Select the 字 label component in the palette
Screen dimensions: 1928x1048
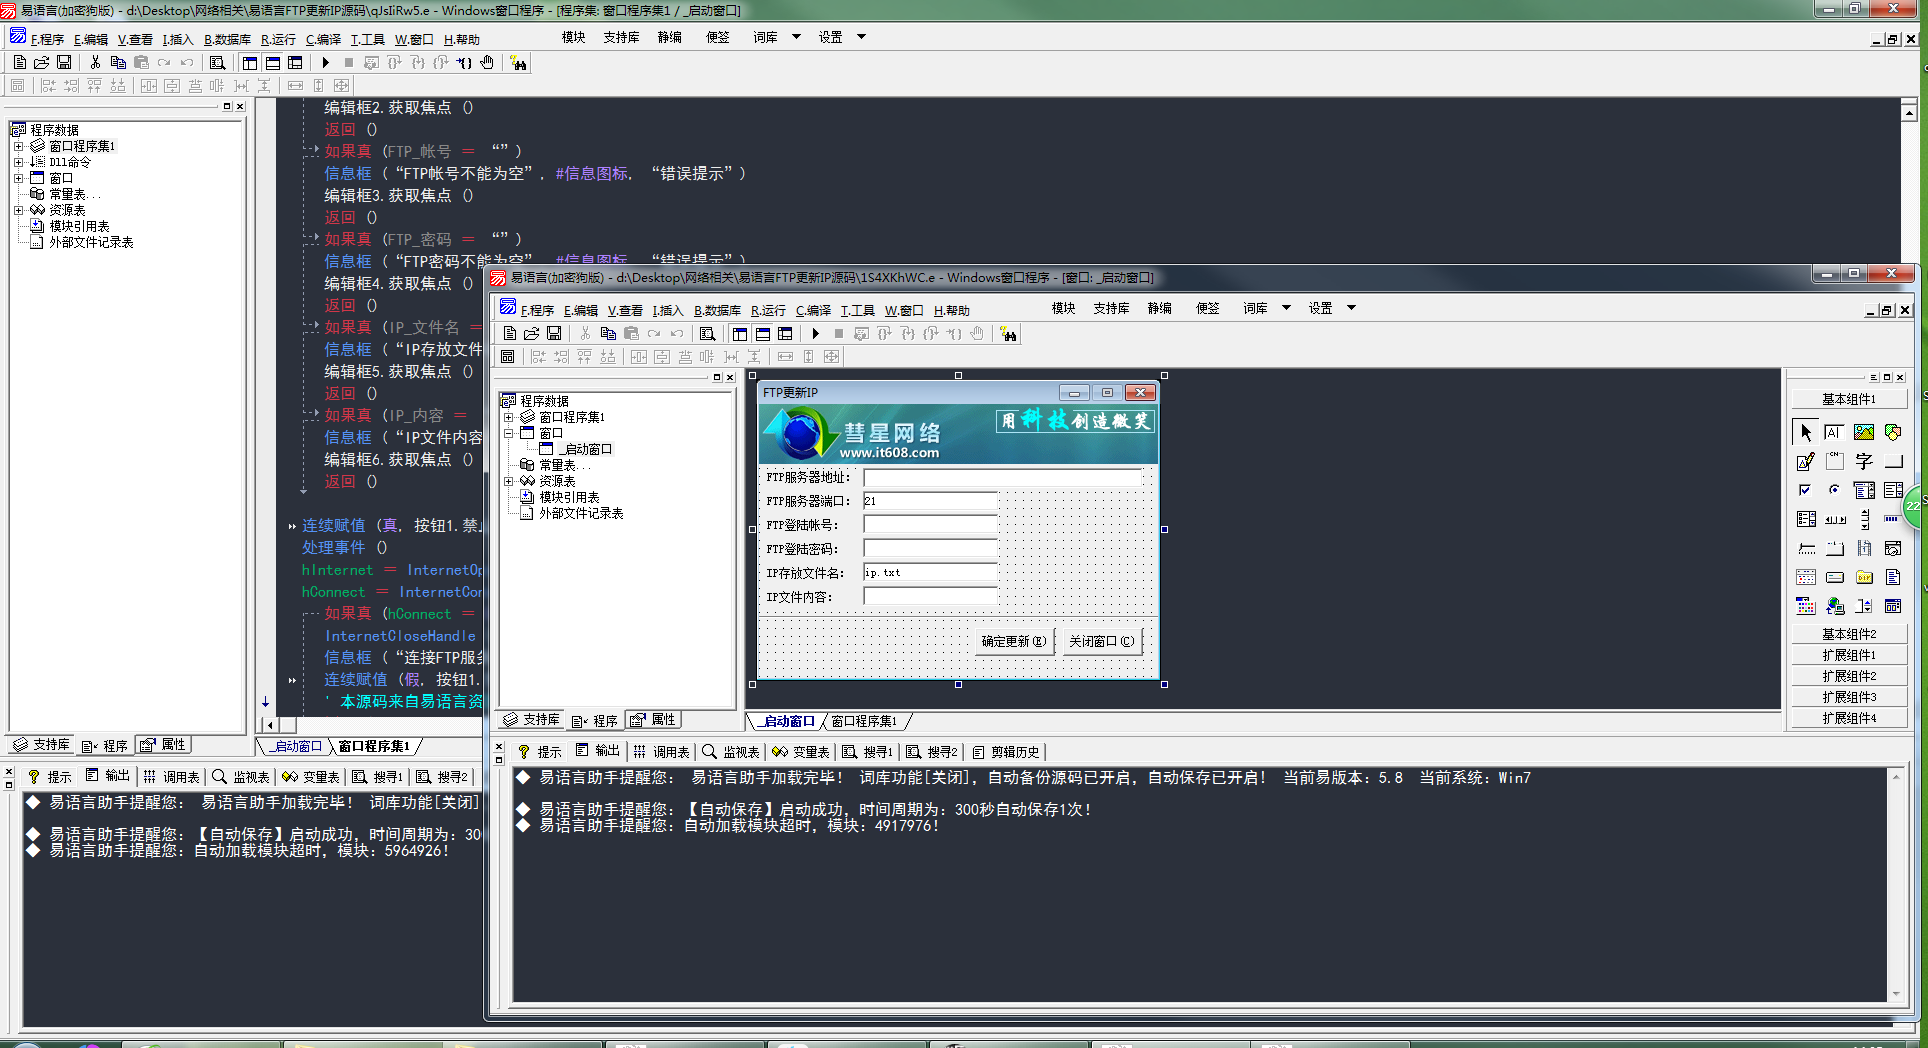[x=1863, y=461]
